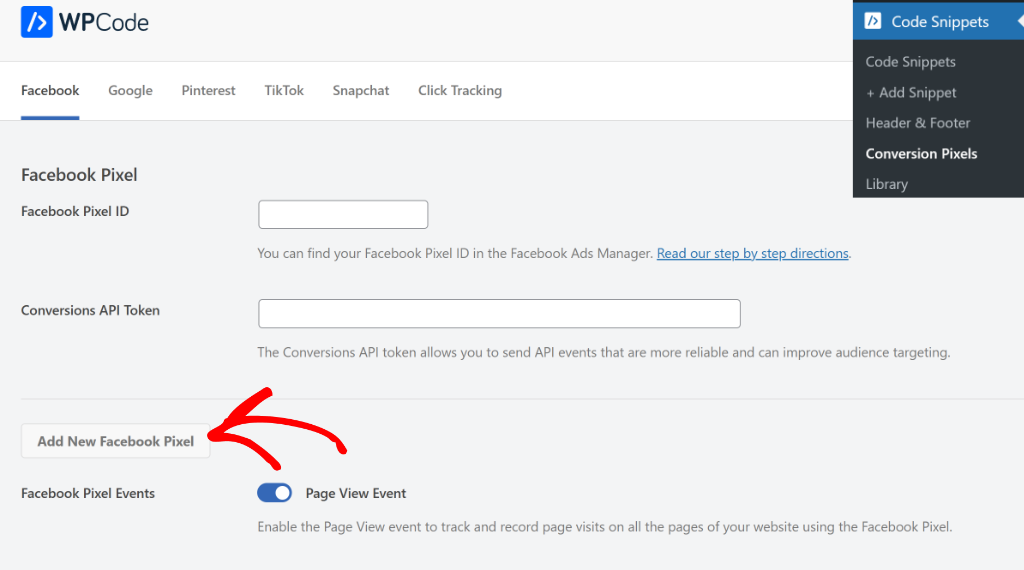Collapse arrow beside Code Snippets header
1024x570 pixels.
[1019, 21]
